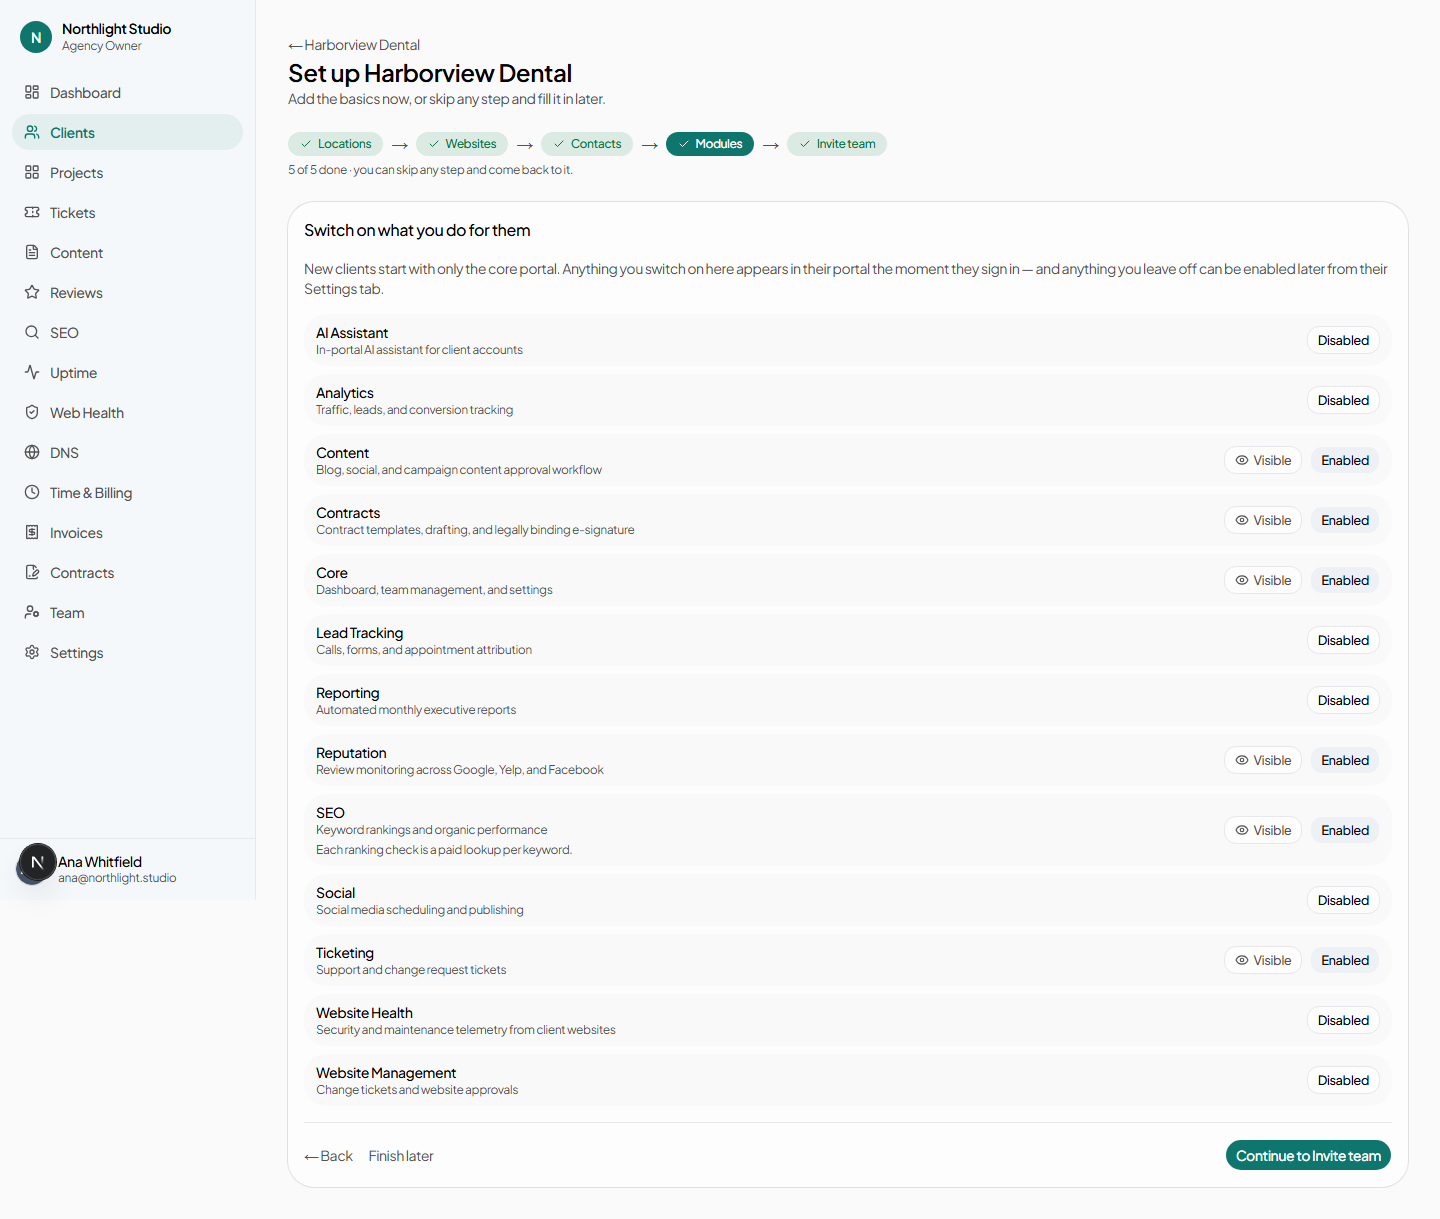
Task: Toggle Visible eye for Ticketing module
Action: pos(1263,960)
